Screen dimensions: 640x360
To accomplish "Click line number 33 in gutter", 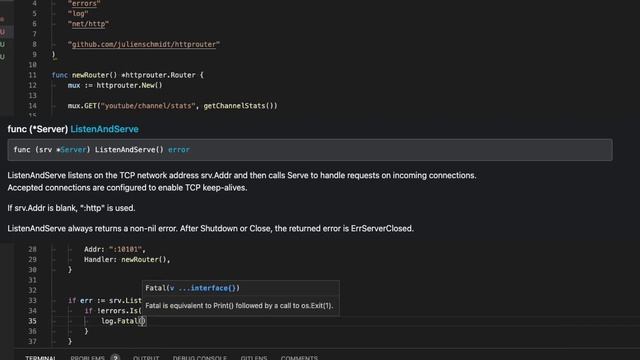I will tap(32, 300).
